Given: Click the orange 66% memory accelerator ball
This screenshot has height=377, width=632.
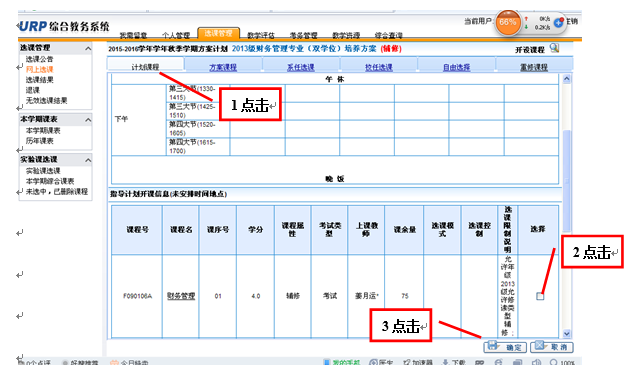Looking at the screenshot, I should tap(507, 22).
